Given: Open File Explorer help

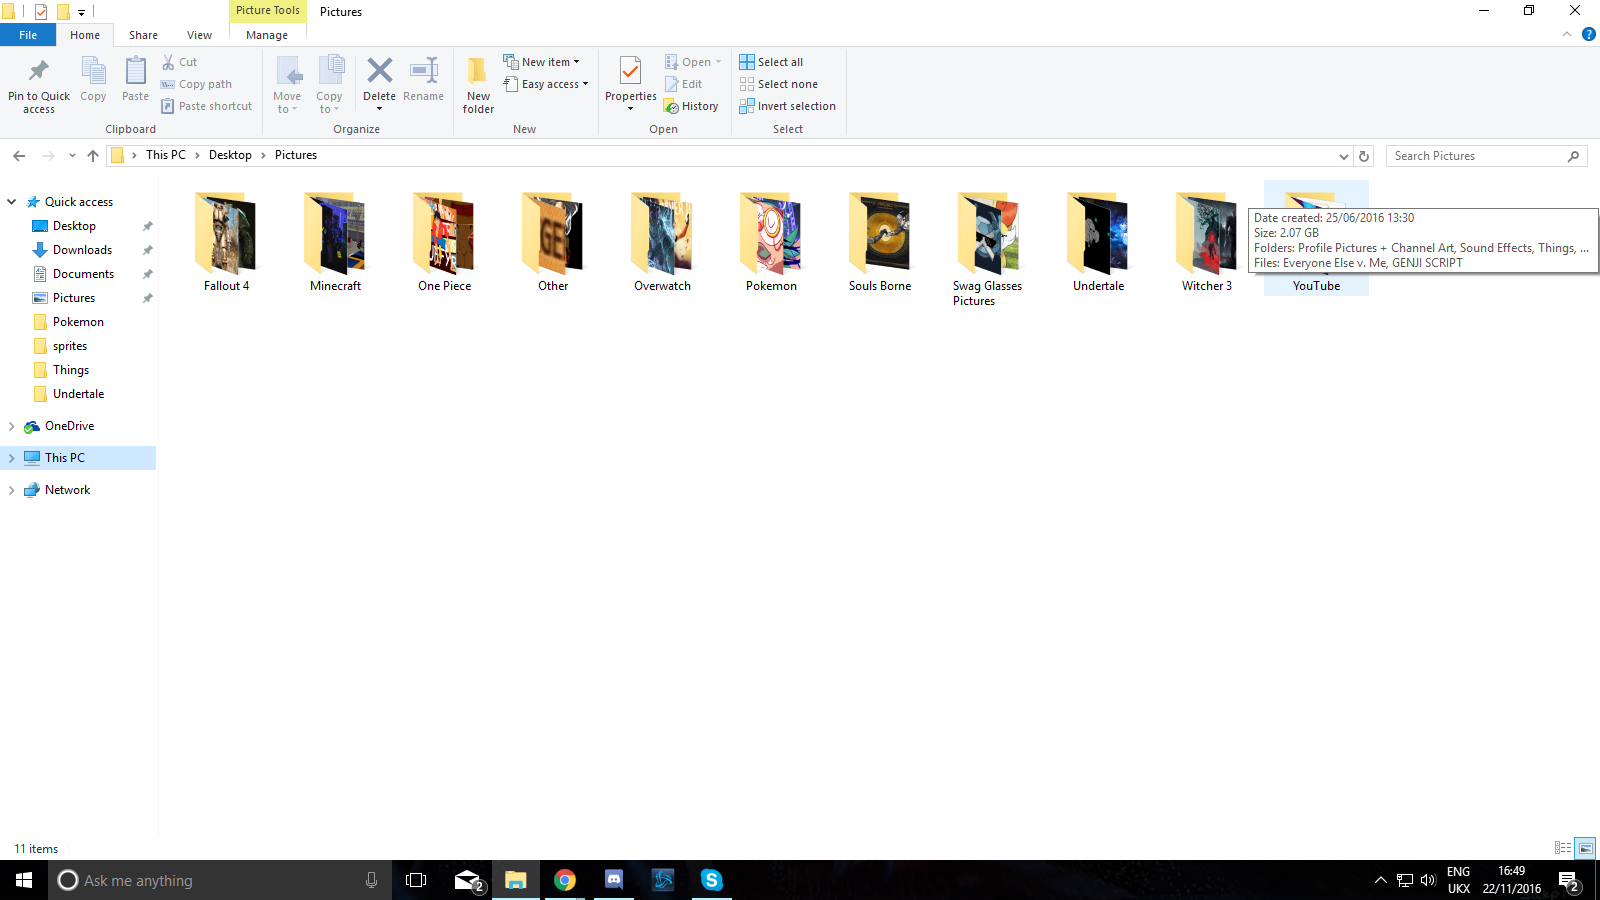Looking at the screenshot, I should tap(1588, 35).
